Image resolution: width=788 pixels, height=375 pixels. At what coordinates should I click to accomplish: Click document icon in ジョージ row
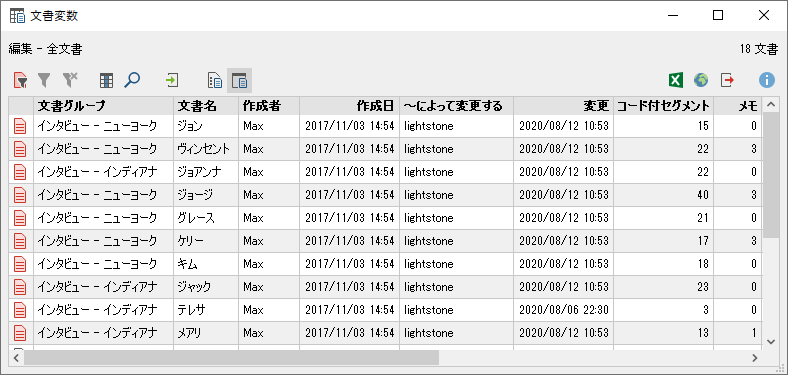pos(20,195)
